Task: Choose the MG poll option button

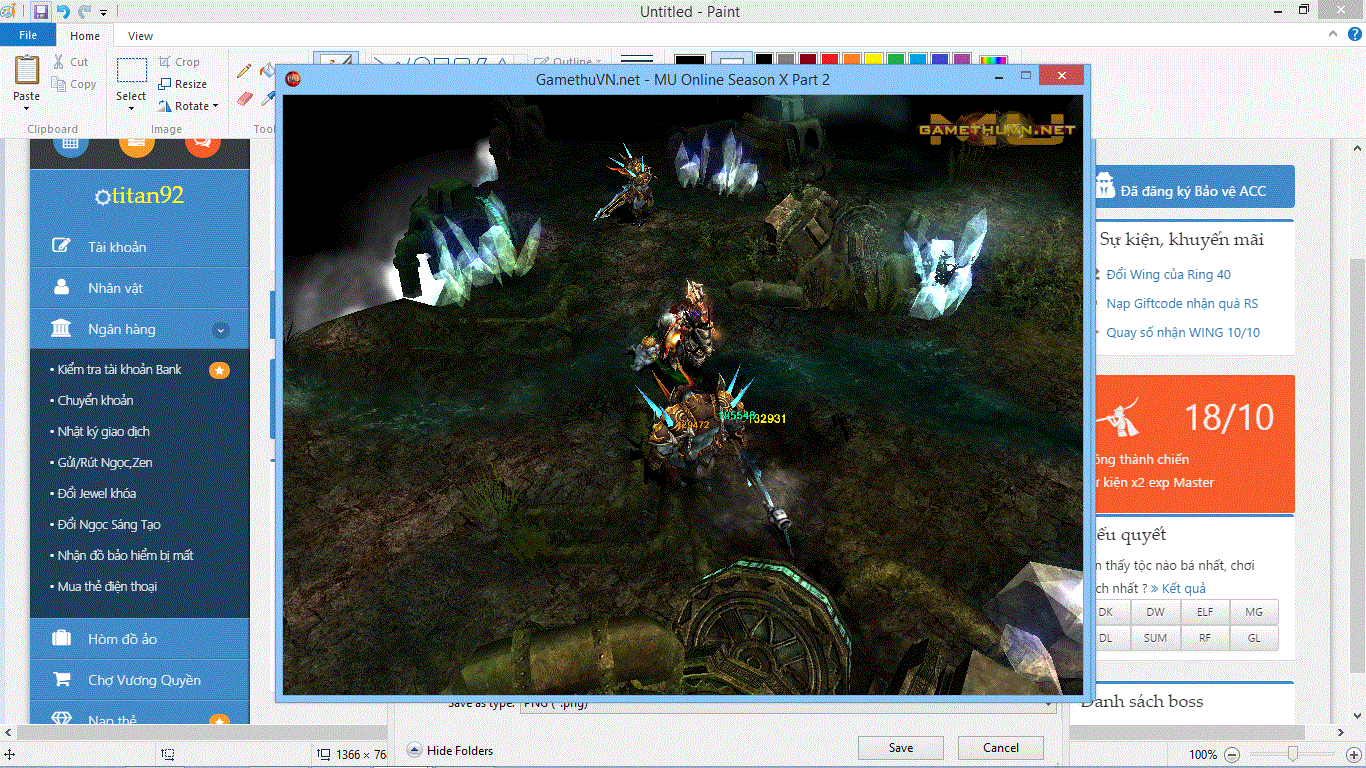Action: (1254, 612)
